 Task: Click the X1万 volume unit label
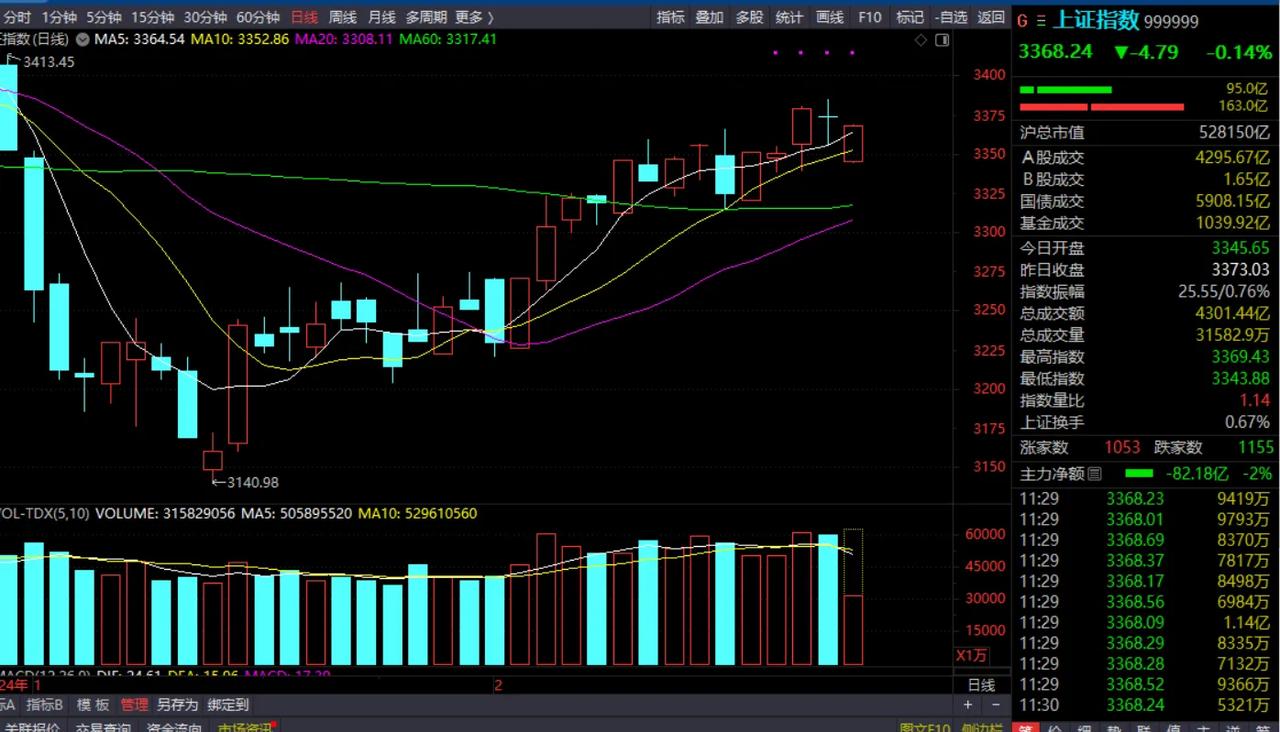[x=972, y=655]
